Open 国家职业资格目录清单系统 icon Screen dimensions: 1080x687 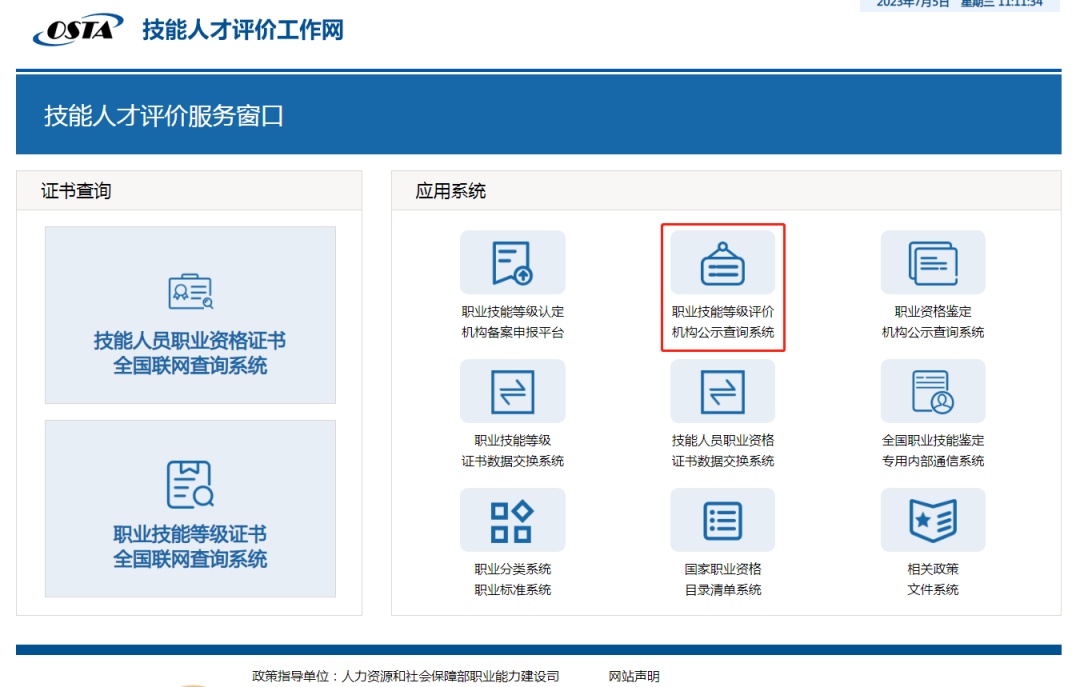722,520
